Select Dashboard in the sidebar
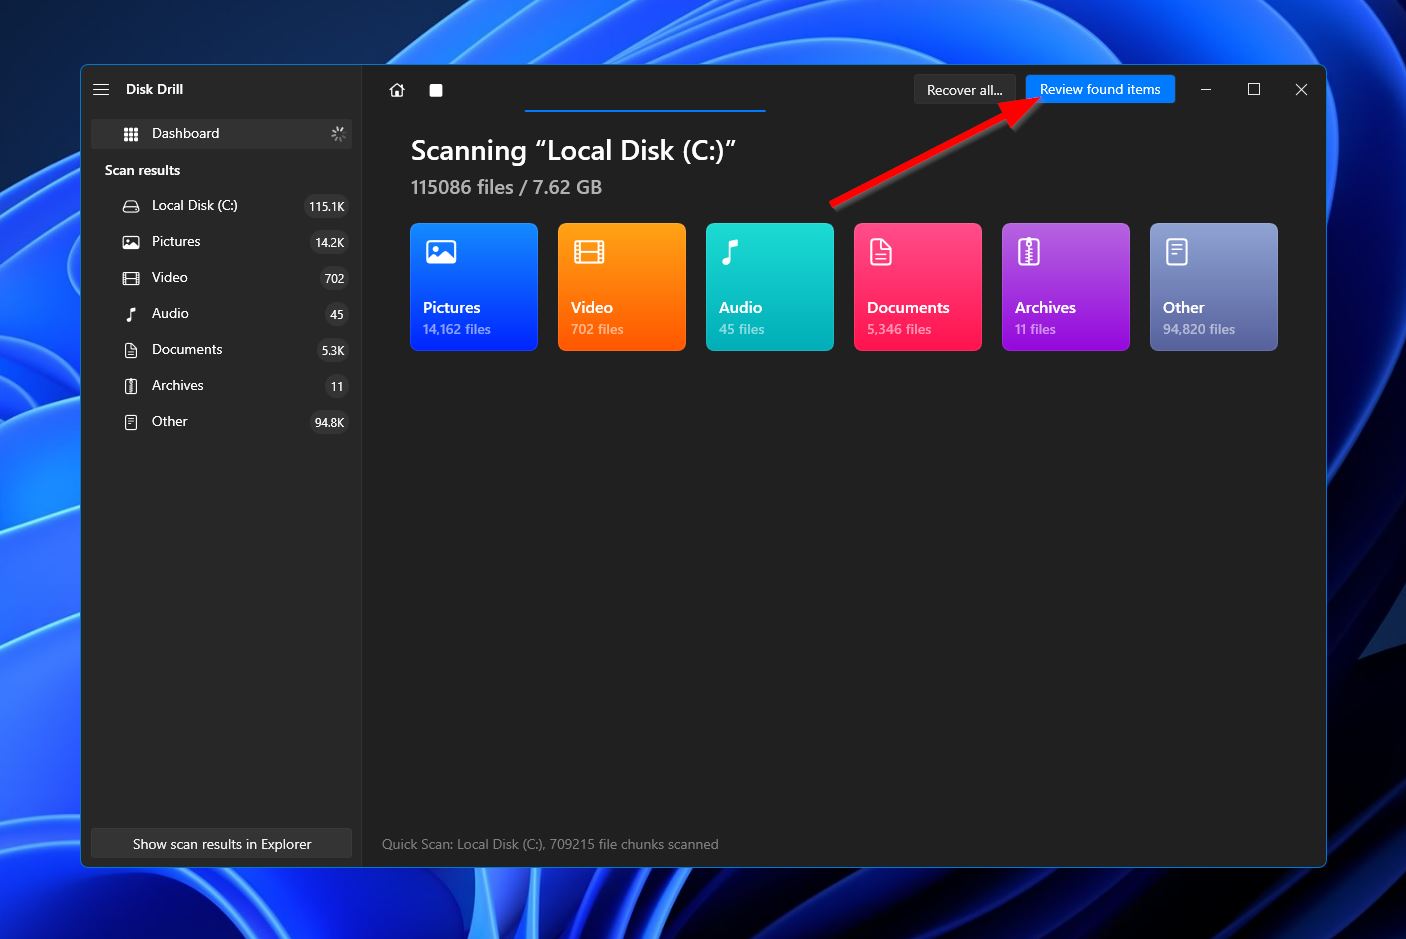 [186, 133]
